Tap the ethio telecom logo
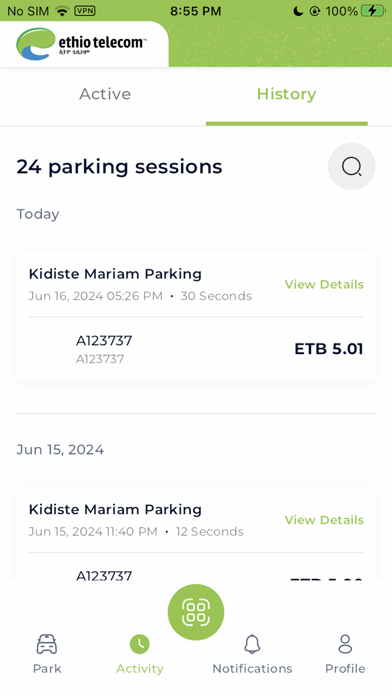 coord(82,44)
